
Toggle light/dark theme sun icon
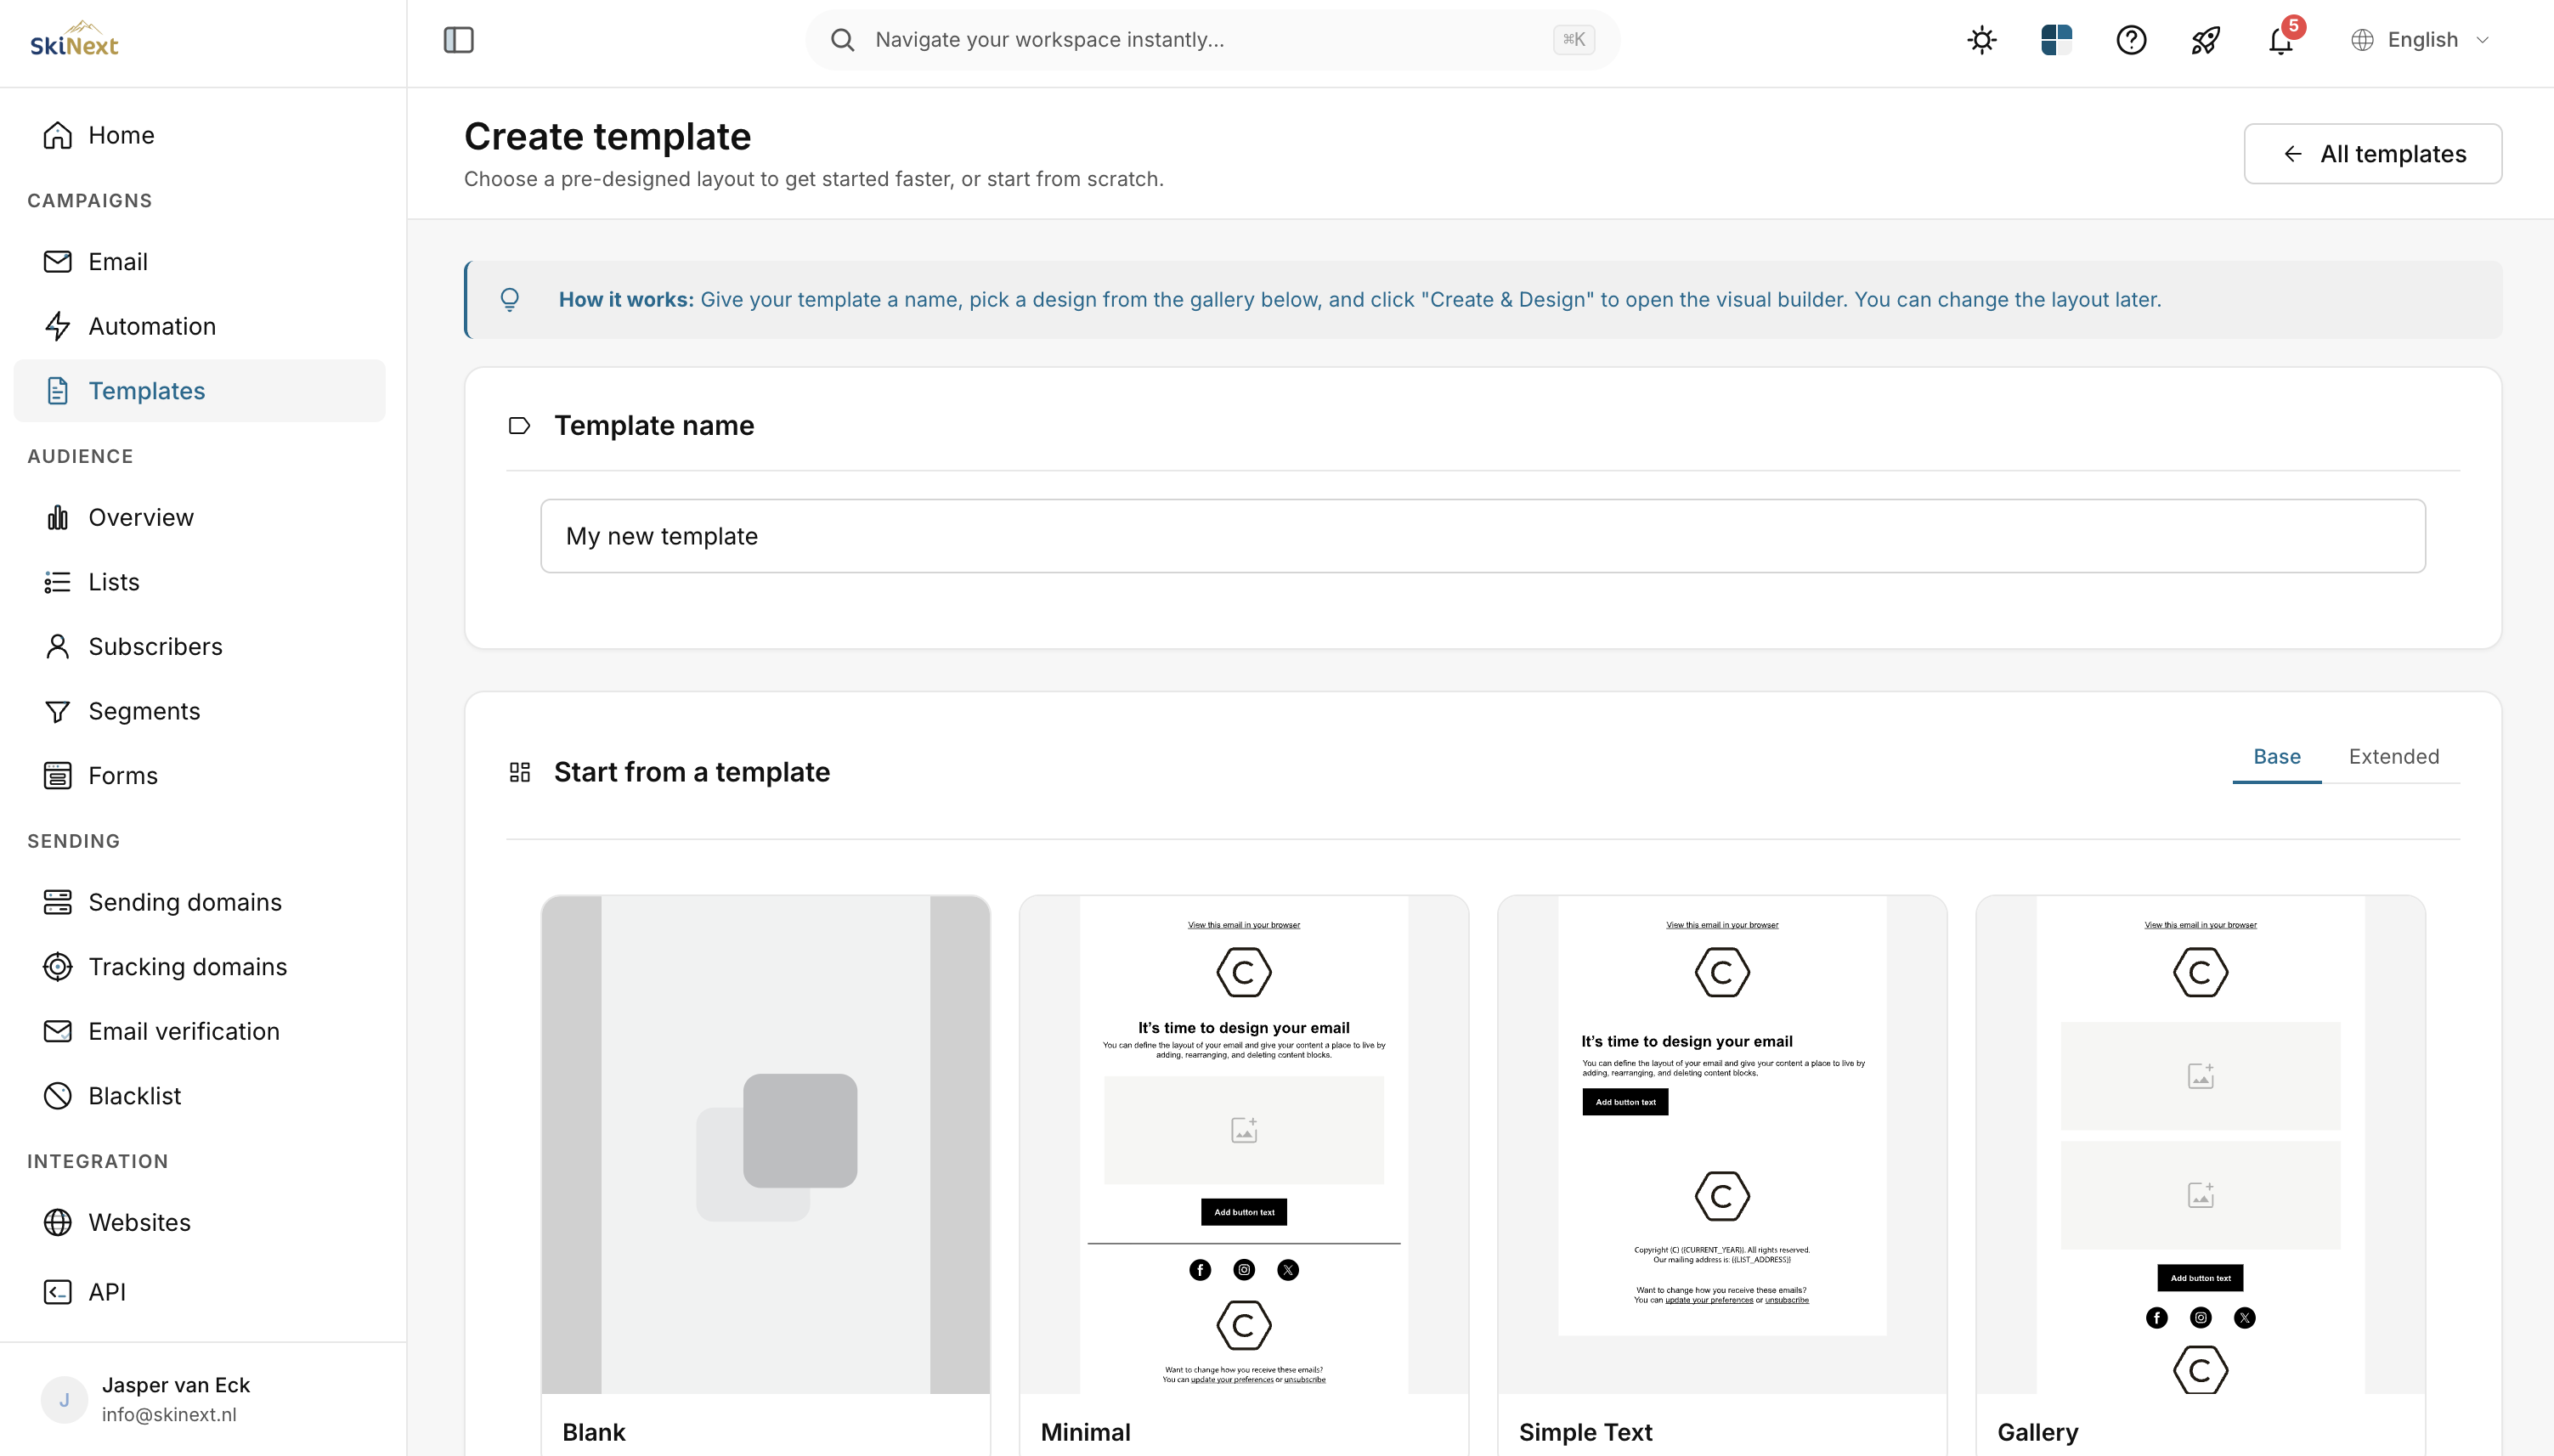tap(1981, 40)
